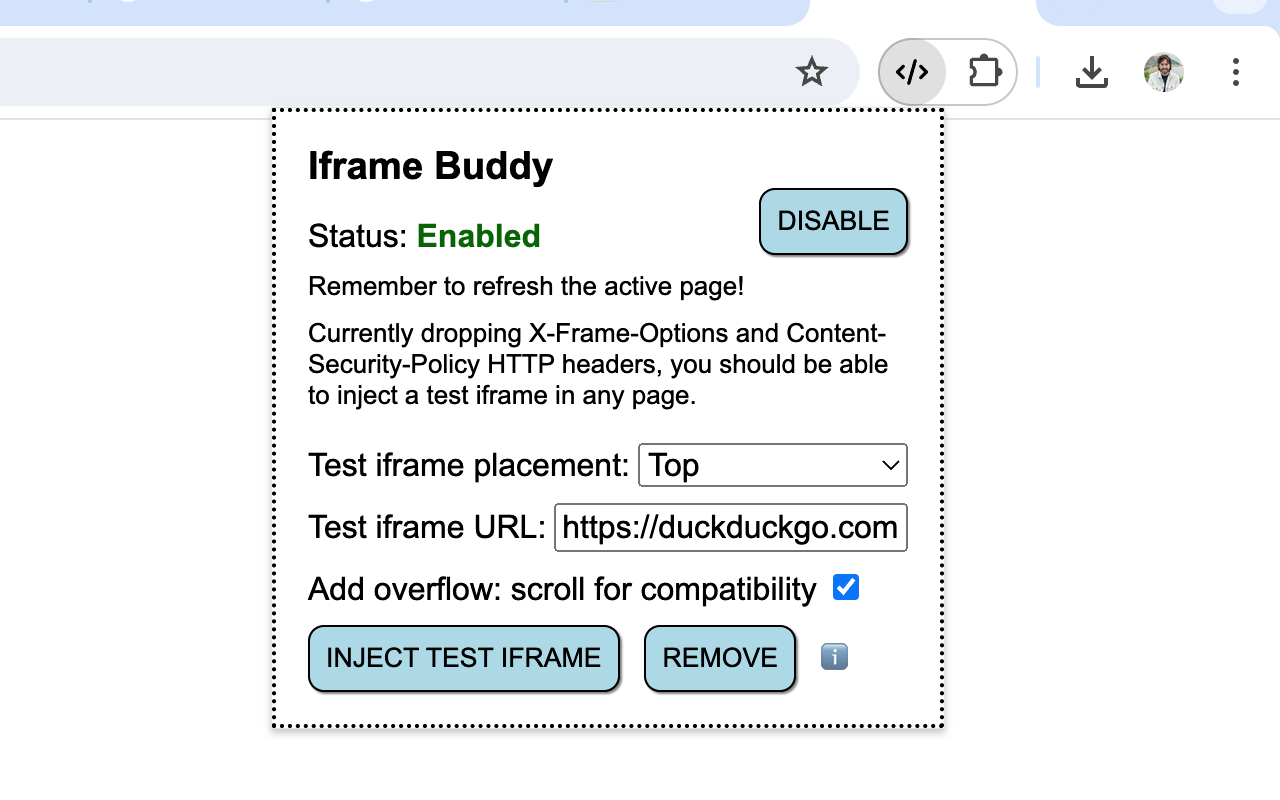Open Chrome's three-dot customize menu
The height and width of the screenshot is (800, 1280).
pos(1236,72)
